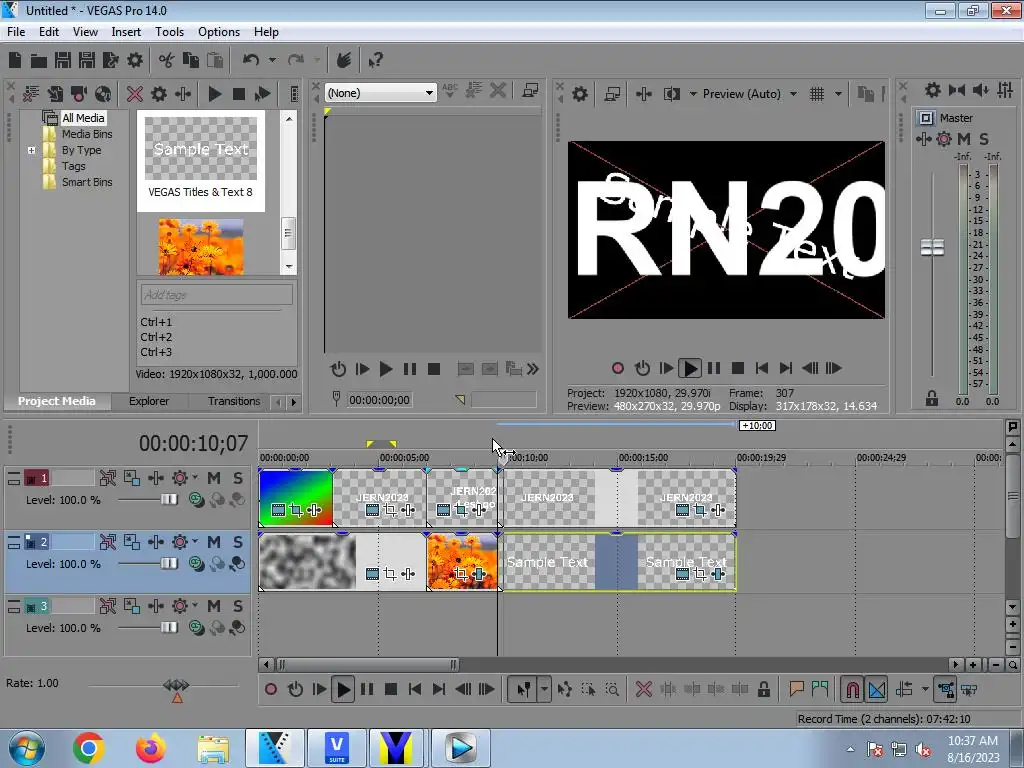Open Event Pan/Crop on the flowers clip
The width and height of the screenshot is (1024, 768).
pyautogui.click(x=460, y=574)
